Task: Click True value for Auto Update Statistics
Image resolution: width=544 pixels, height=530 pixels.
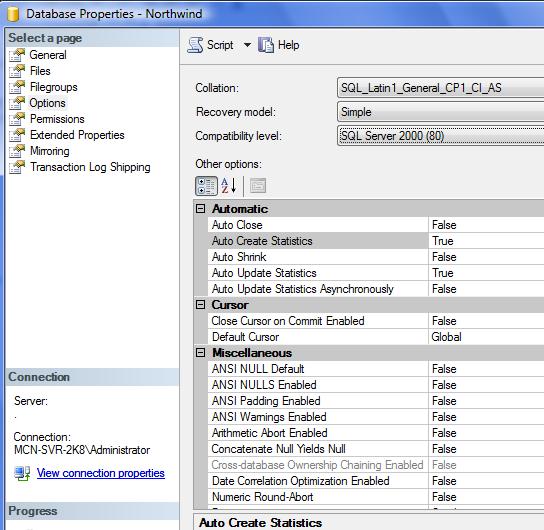Action: pyautogui.click(x=443, y=273)
